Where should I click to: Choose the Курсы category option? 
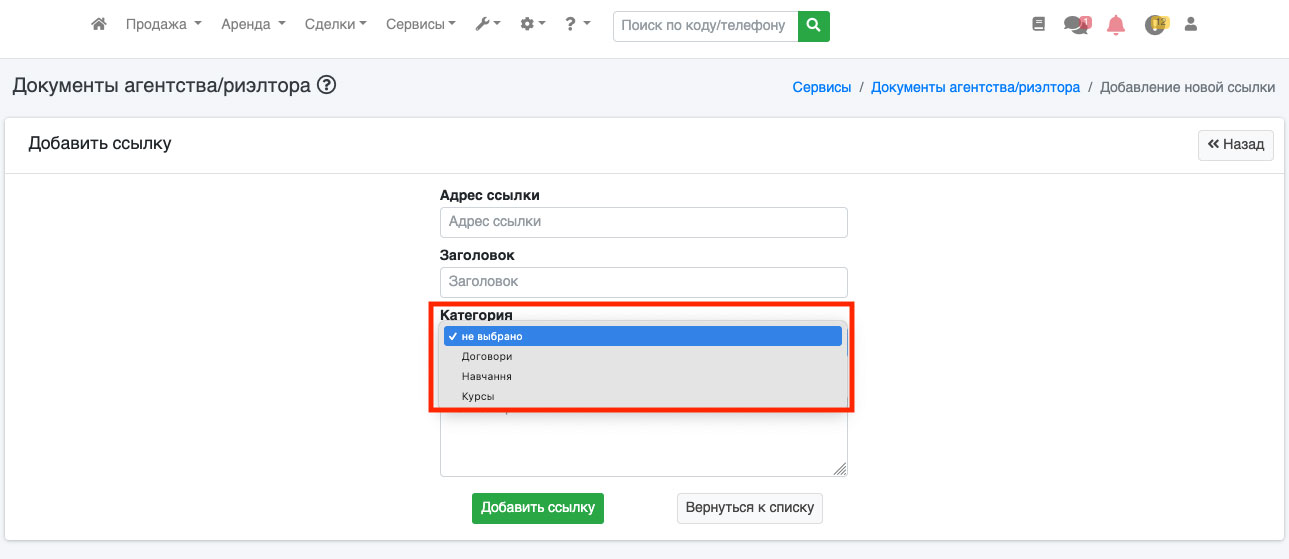pos(643,396)
